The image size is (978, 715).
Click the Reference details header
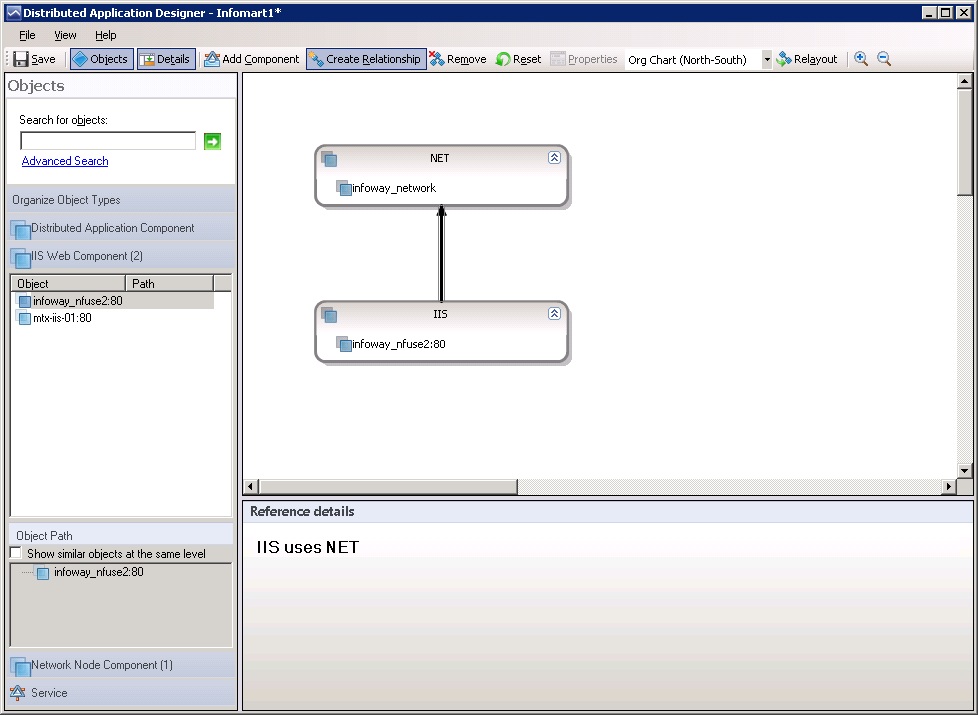click(x=608, y=512)
